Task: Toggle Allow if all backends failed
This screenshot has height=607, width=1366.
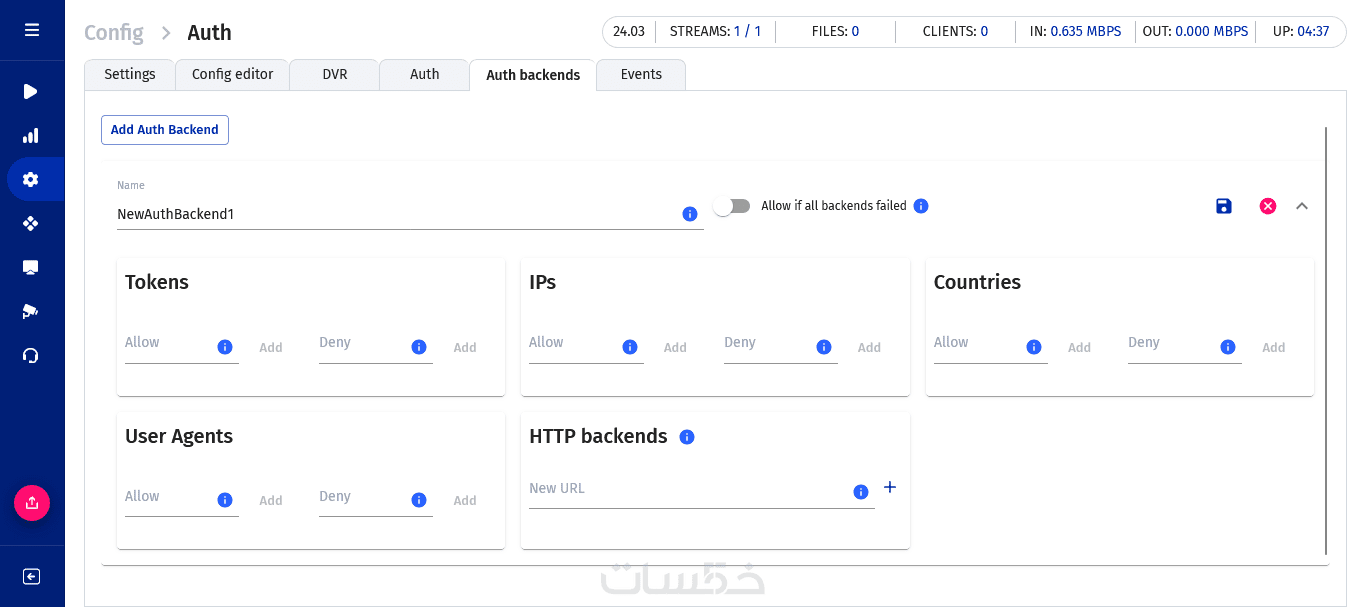Action: tap(732, 206)
